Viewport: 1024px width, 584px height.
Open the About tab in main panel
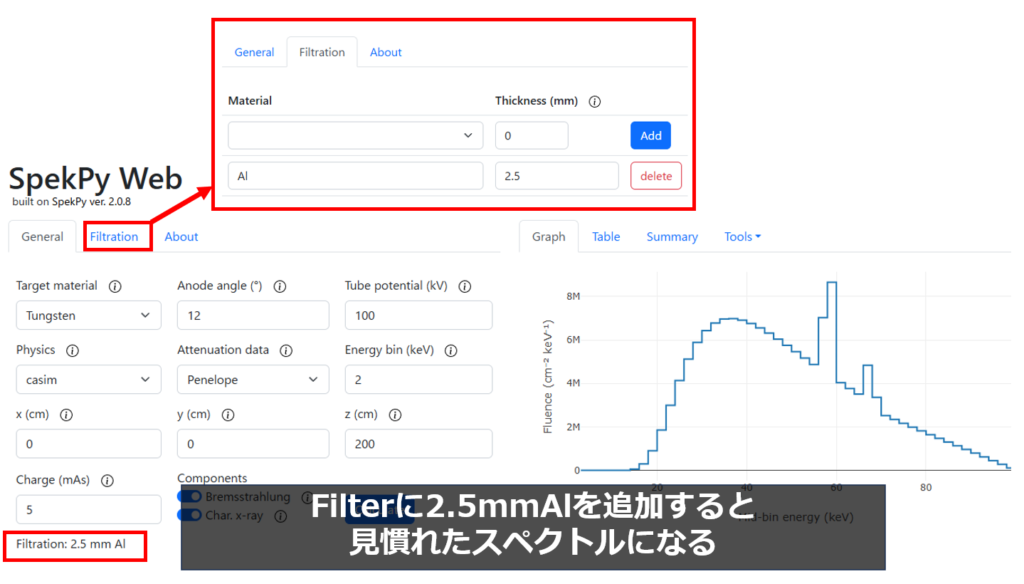click(x=181, y=236)
